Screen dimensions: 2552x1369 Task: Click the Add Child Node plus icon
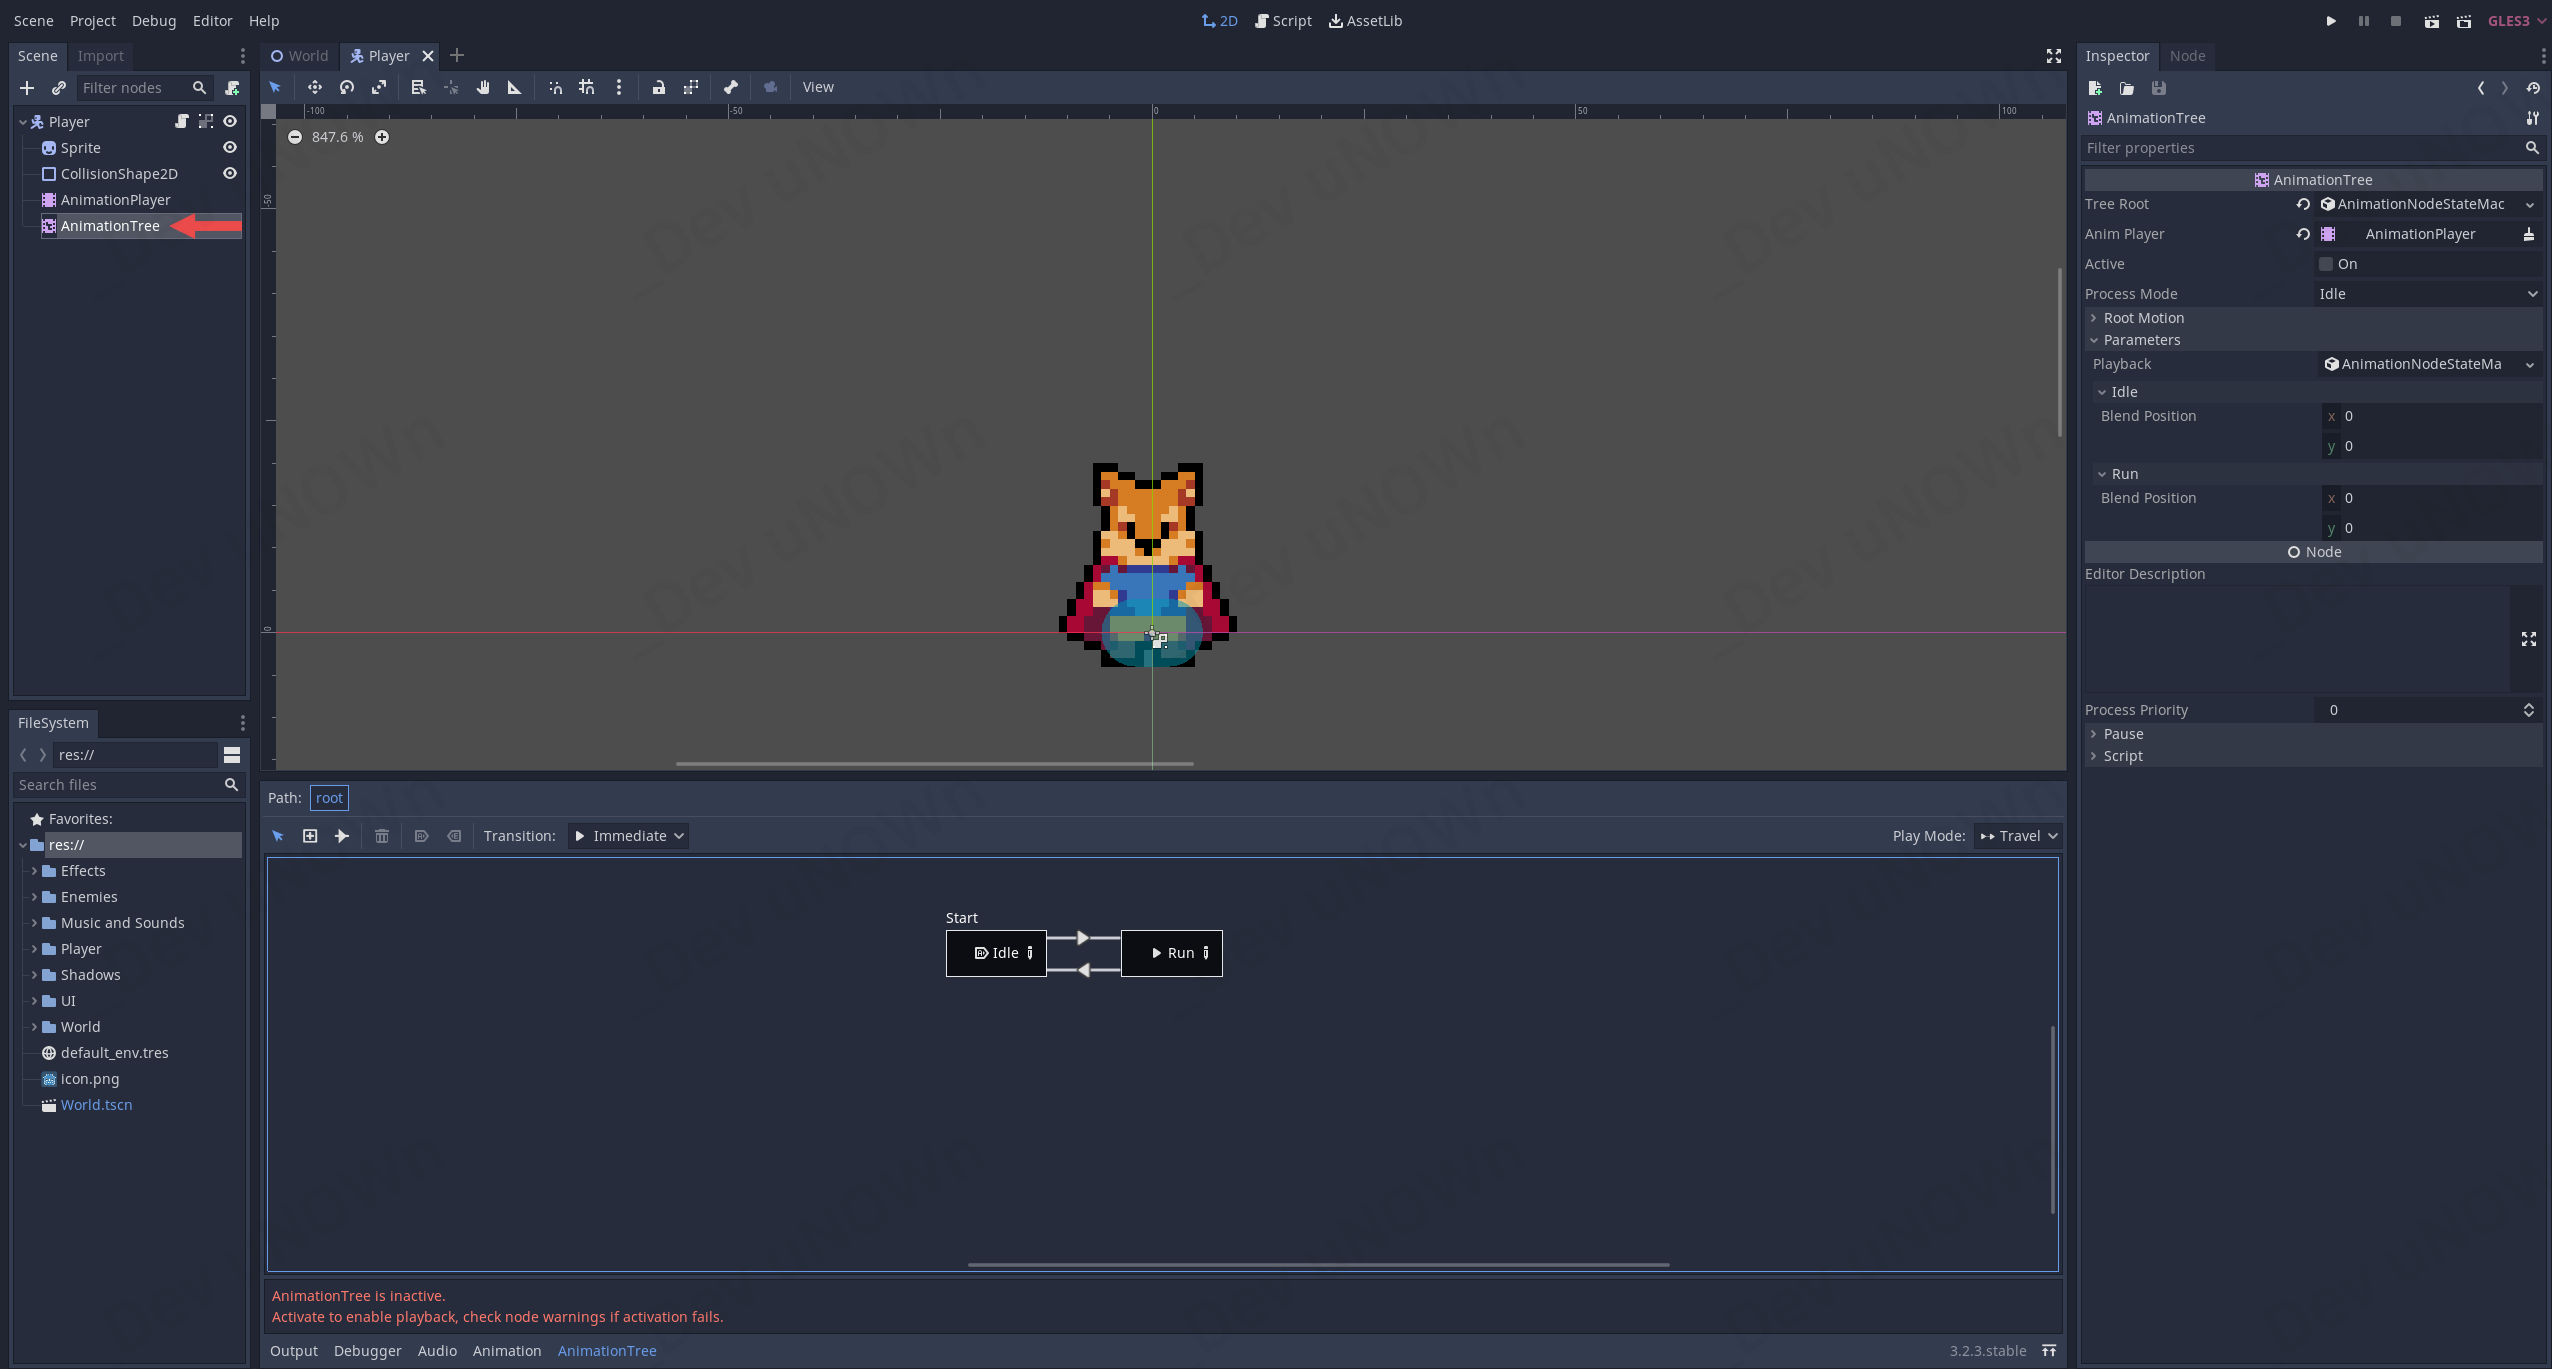(27, 88)
